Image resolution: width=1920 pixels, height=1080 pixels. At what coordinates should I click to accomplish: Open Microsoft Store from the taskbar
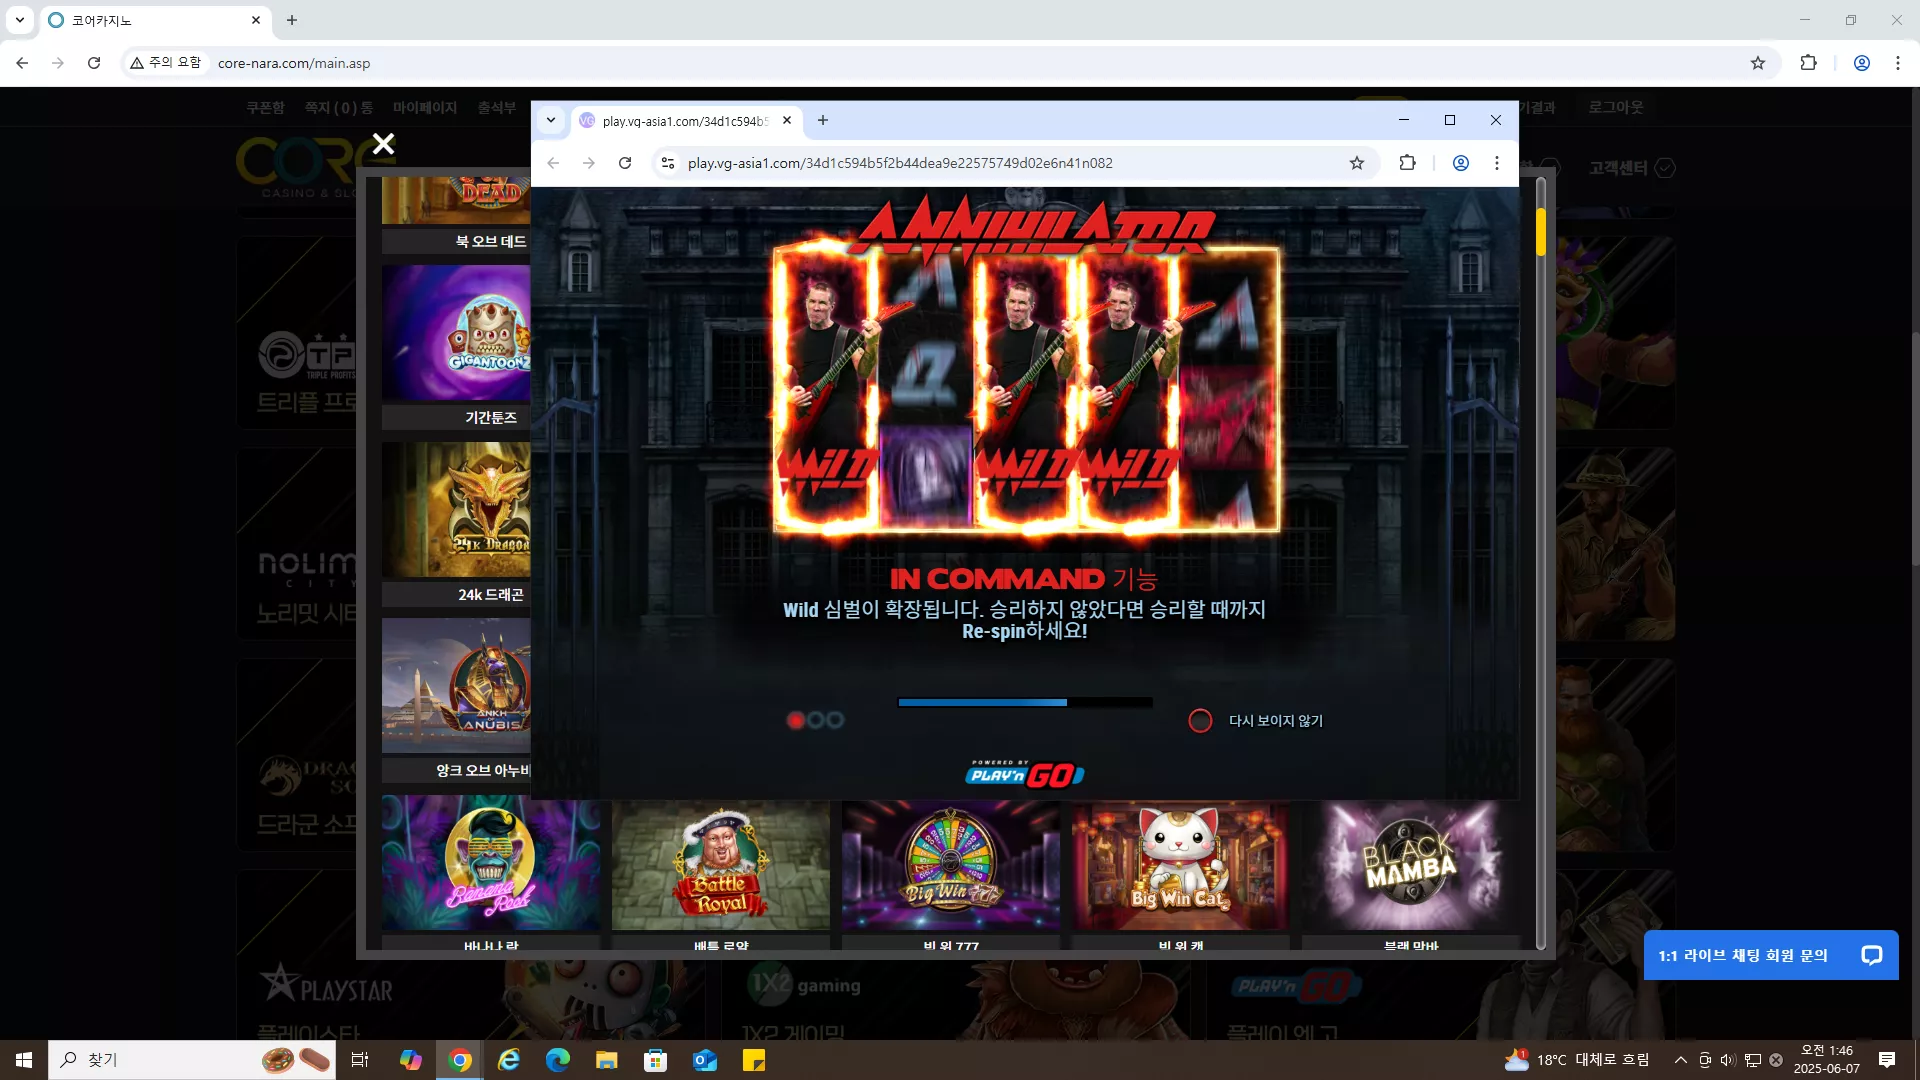coord(656,1060)
